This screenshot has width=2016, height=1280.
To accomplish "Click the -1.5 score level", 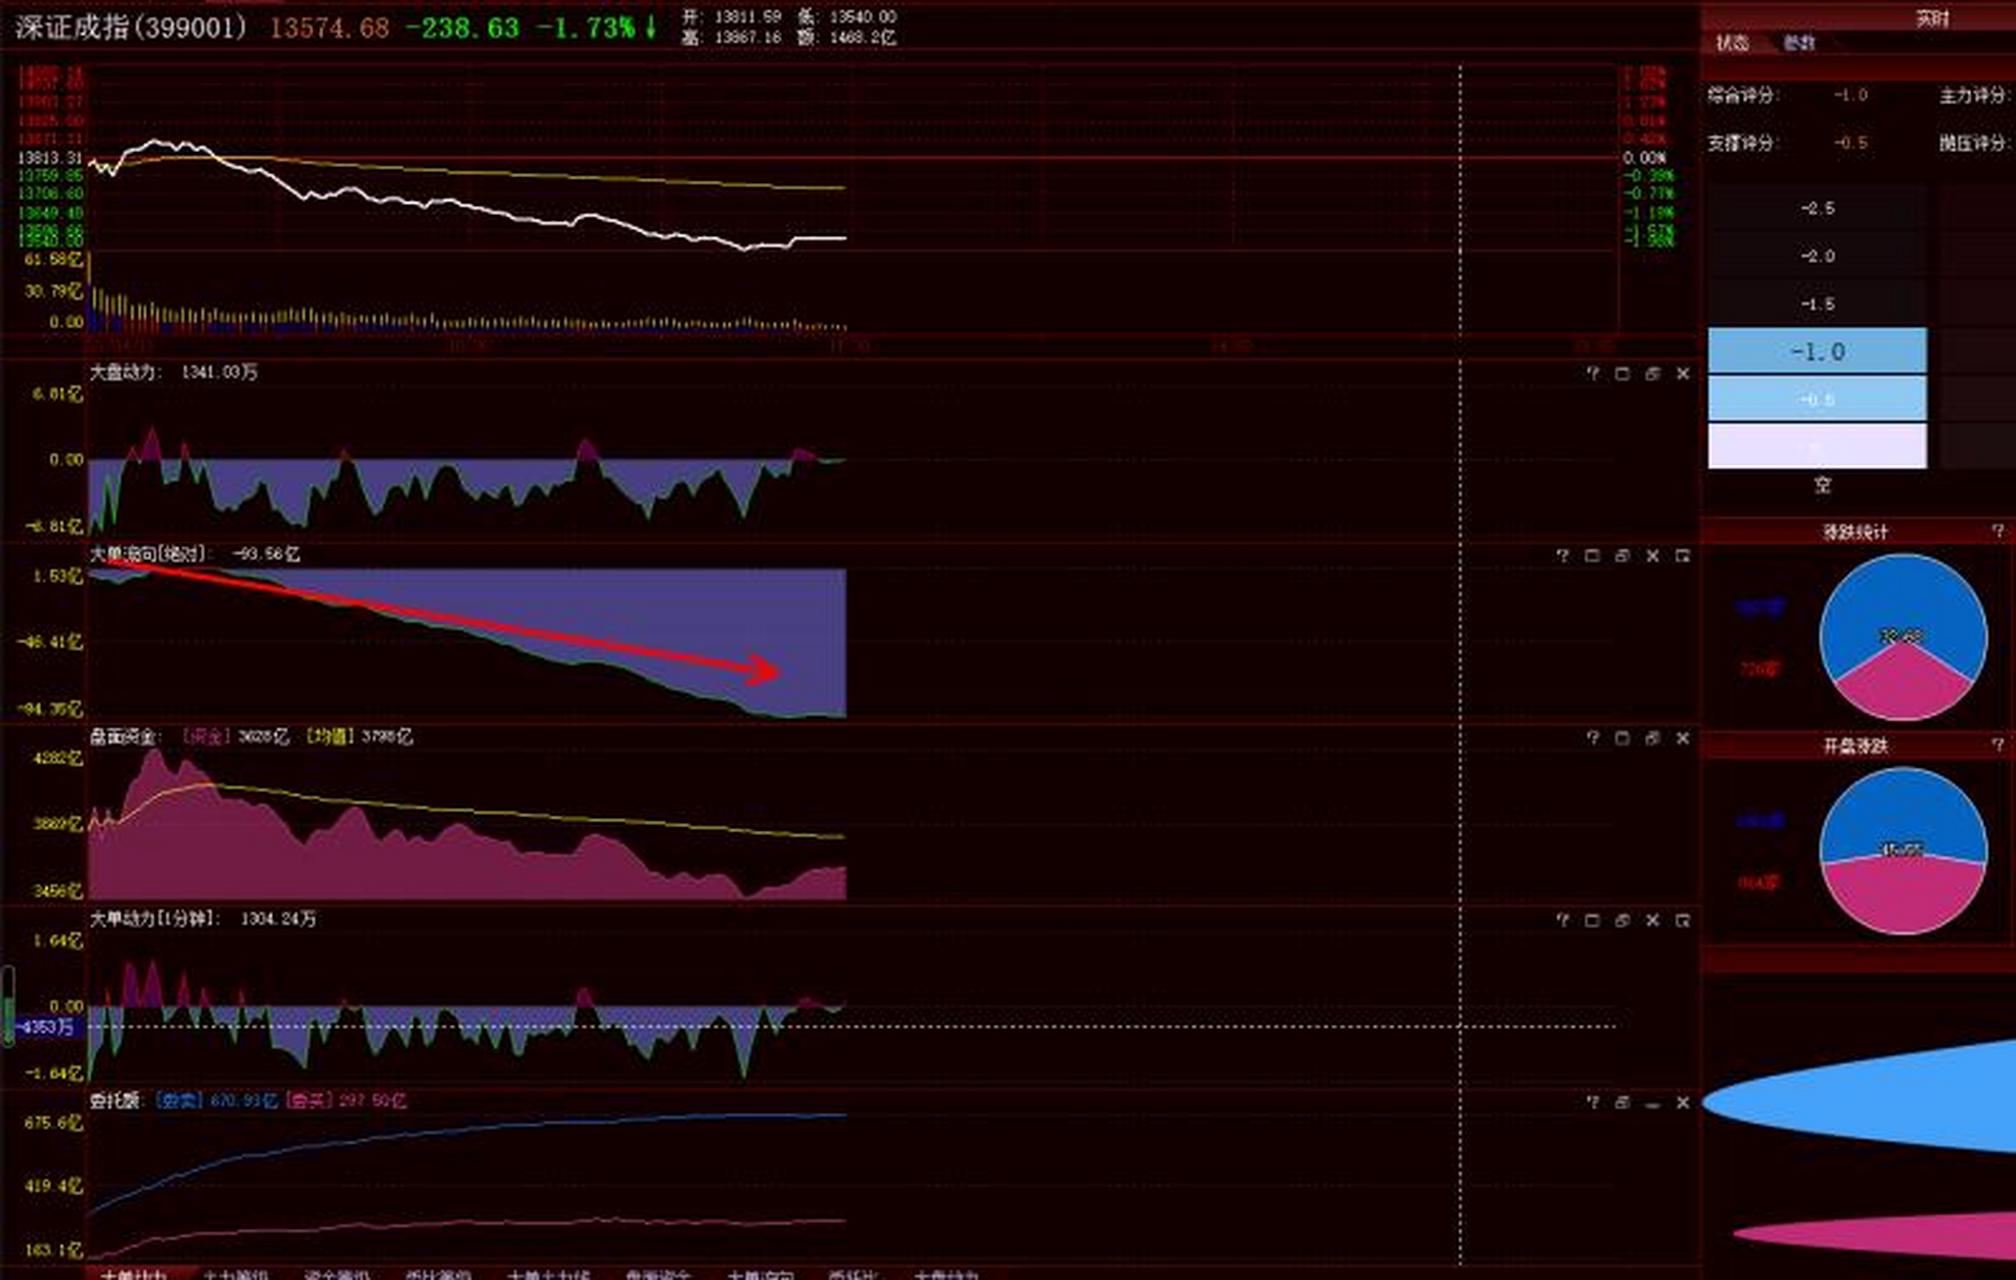I will point(1817,304).
